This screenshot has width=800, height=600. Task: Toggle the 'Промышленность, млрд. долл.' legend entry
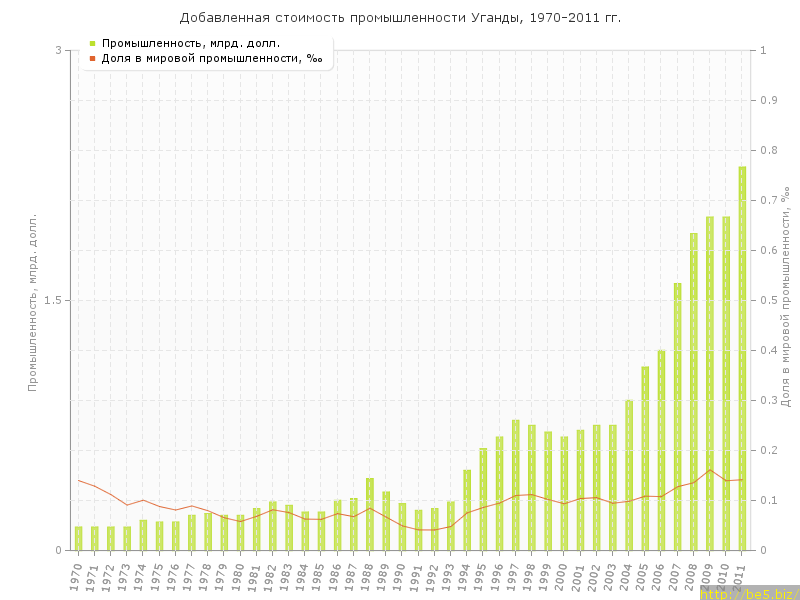(x=190, y=43)
